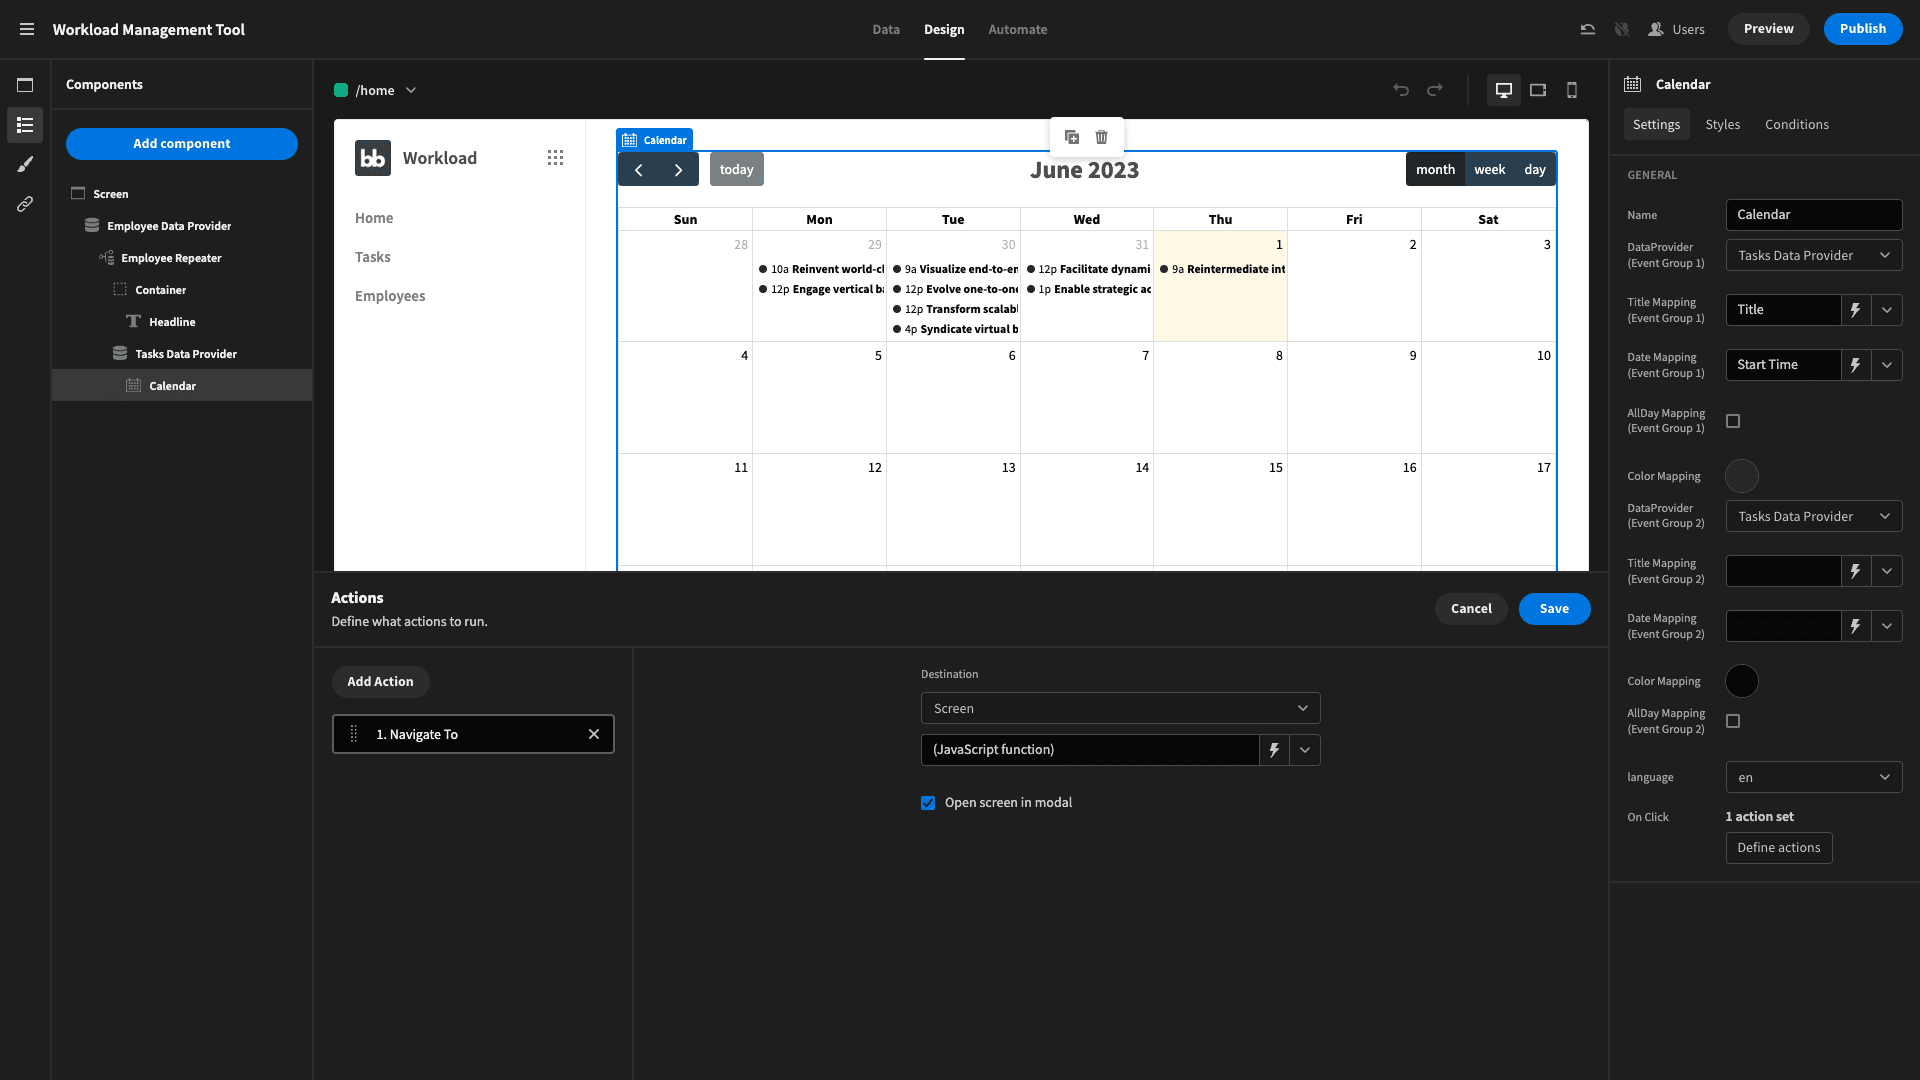Viewport: 1920px width, 1080px height.
Task: Switch to tablet preview device icon
Action: 1538,90
